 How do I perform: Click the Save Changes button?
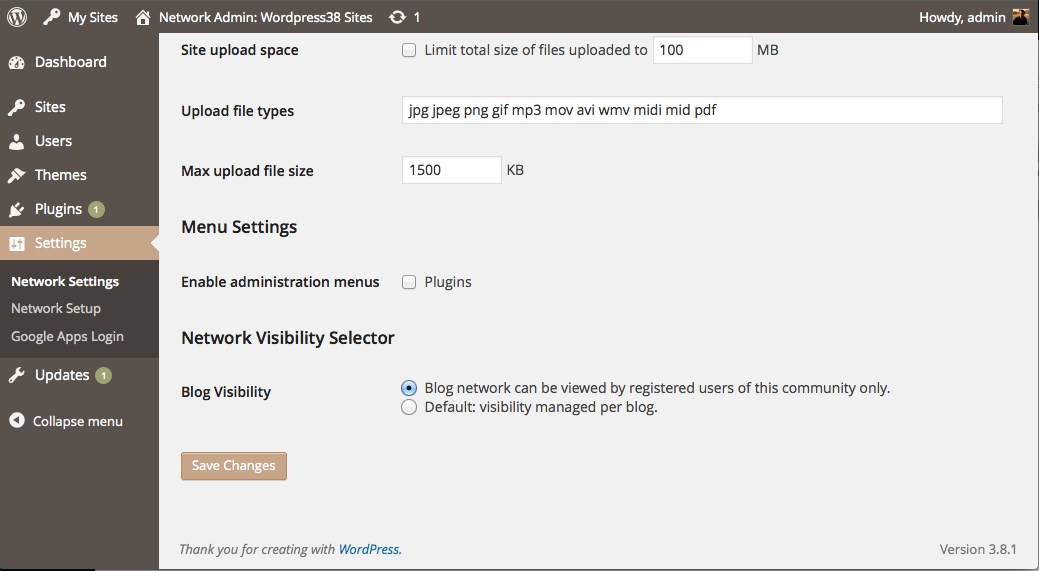(x=234, y=466)
